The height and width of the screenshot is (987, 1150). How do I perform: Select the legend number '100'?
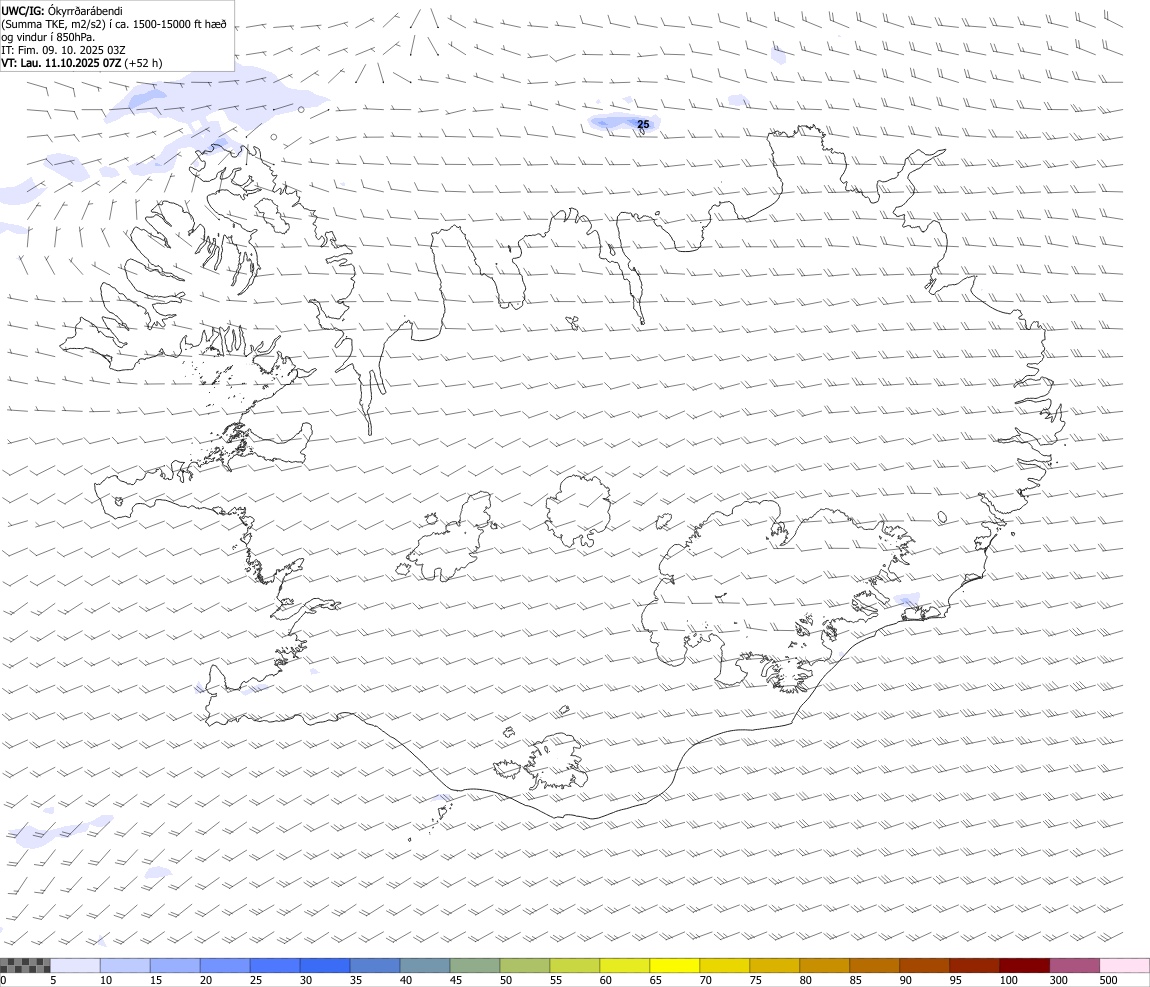coord(1008,980)
